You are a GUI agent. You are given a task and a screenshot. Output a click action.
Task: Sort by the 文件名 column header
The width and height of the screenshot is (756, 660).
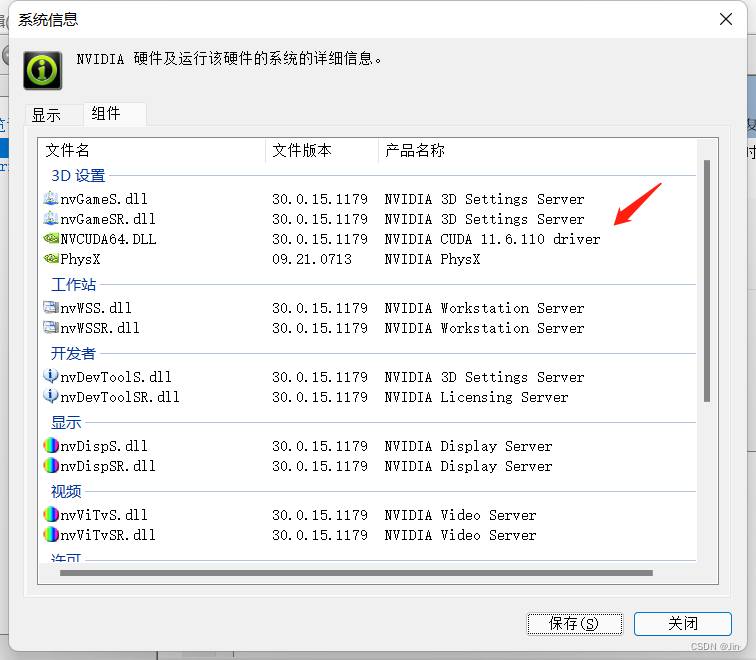coord(151,150)
